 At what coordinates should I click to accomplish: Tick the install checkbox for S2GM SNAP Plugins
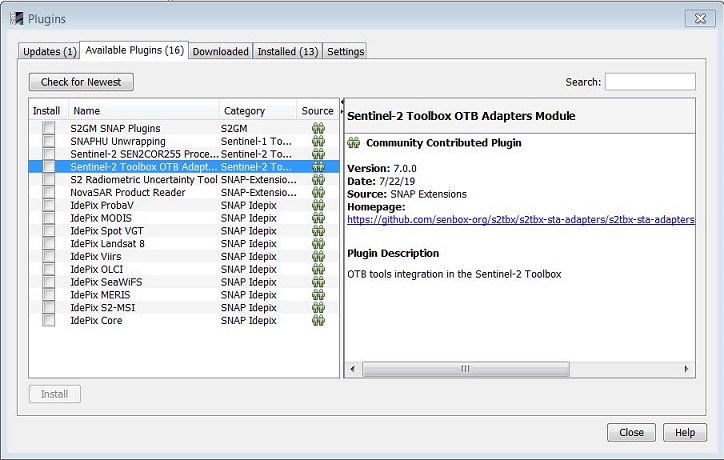click(x=48, y=128)
